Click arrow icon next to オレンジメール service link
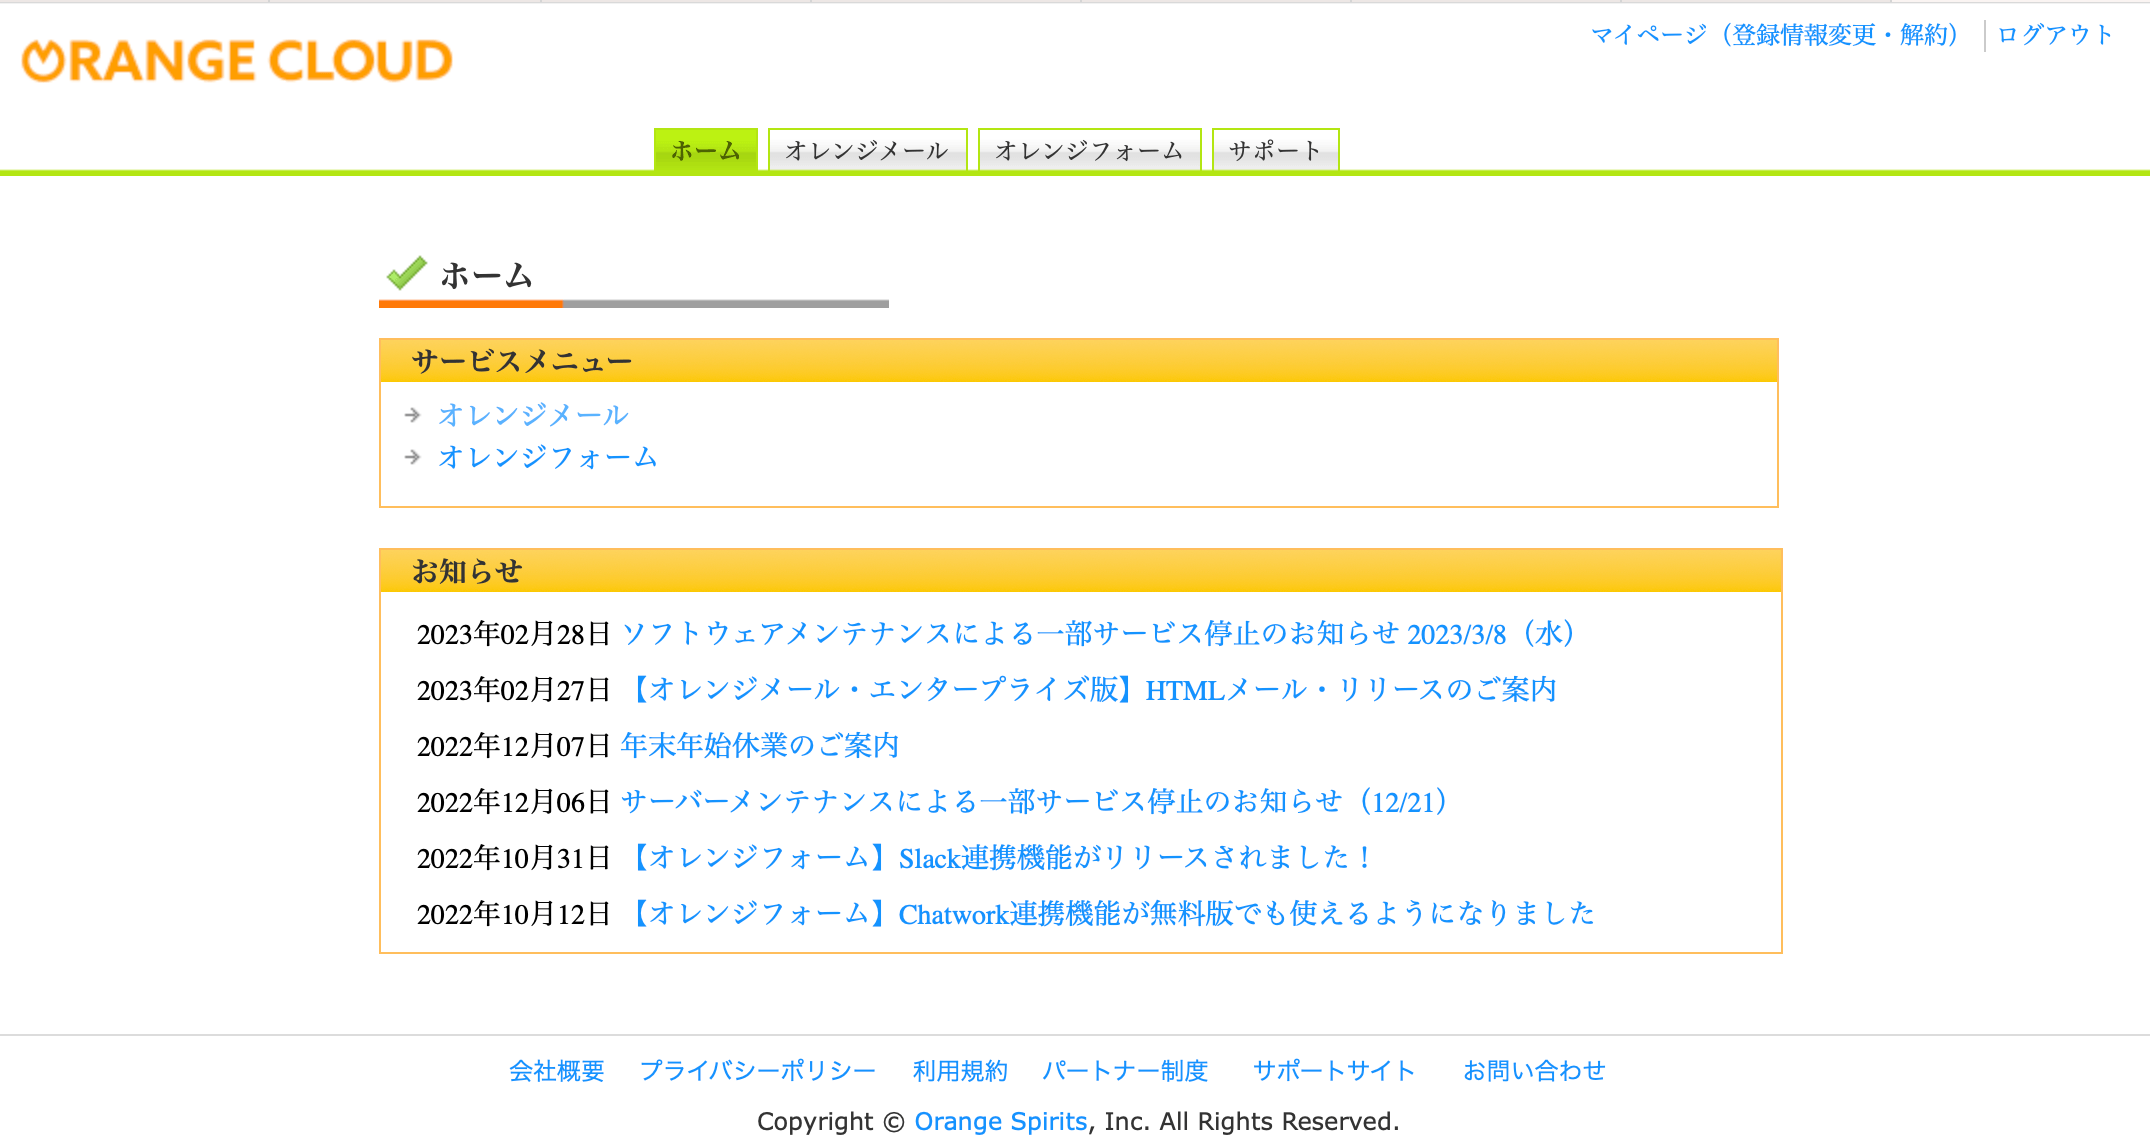 [413, 414]
